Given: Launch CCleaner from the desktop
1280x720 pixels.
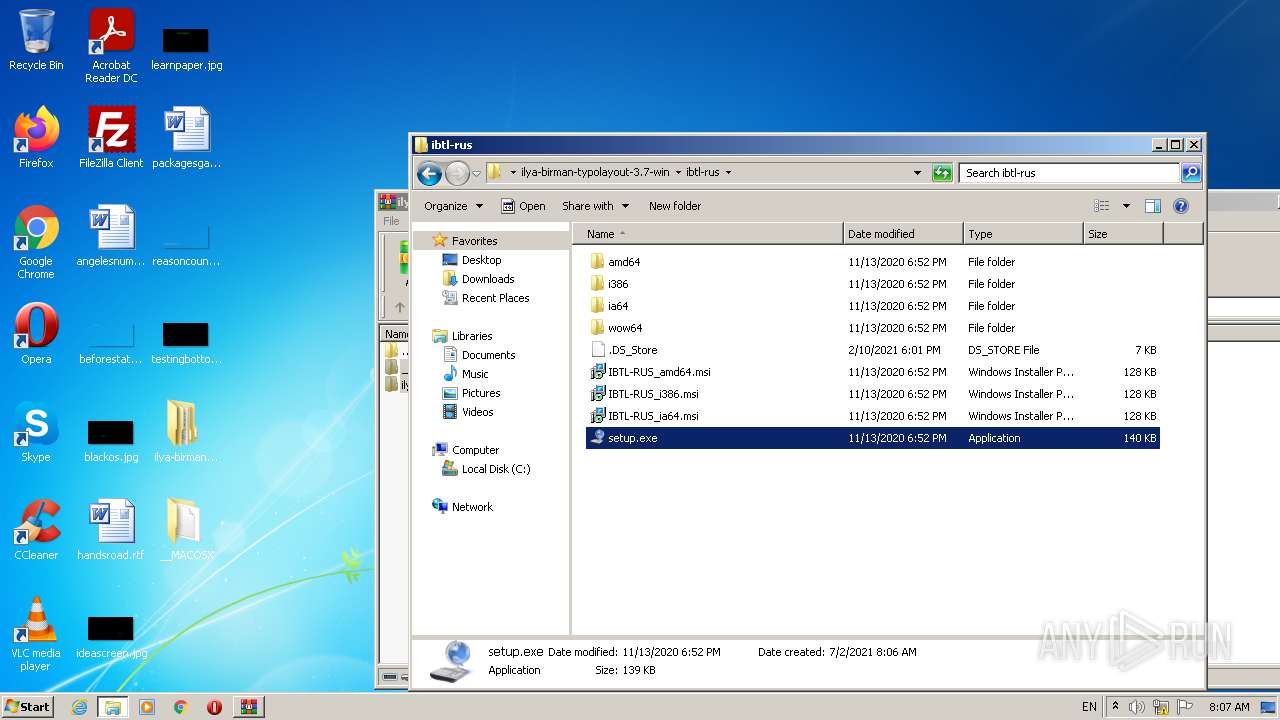Looking at the screenshot, I should 36,530.
